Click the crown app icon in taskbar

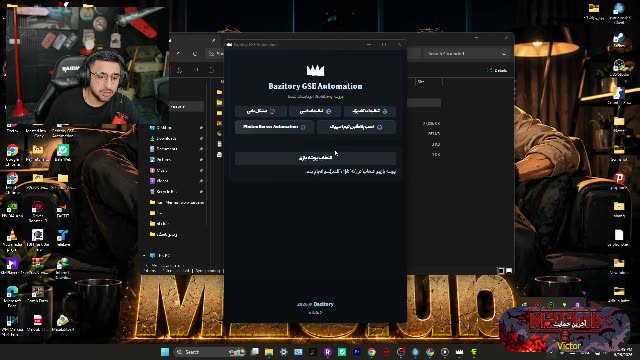pos(459,352)
